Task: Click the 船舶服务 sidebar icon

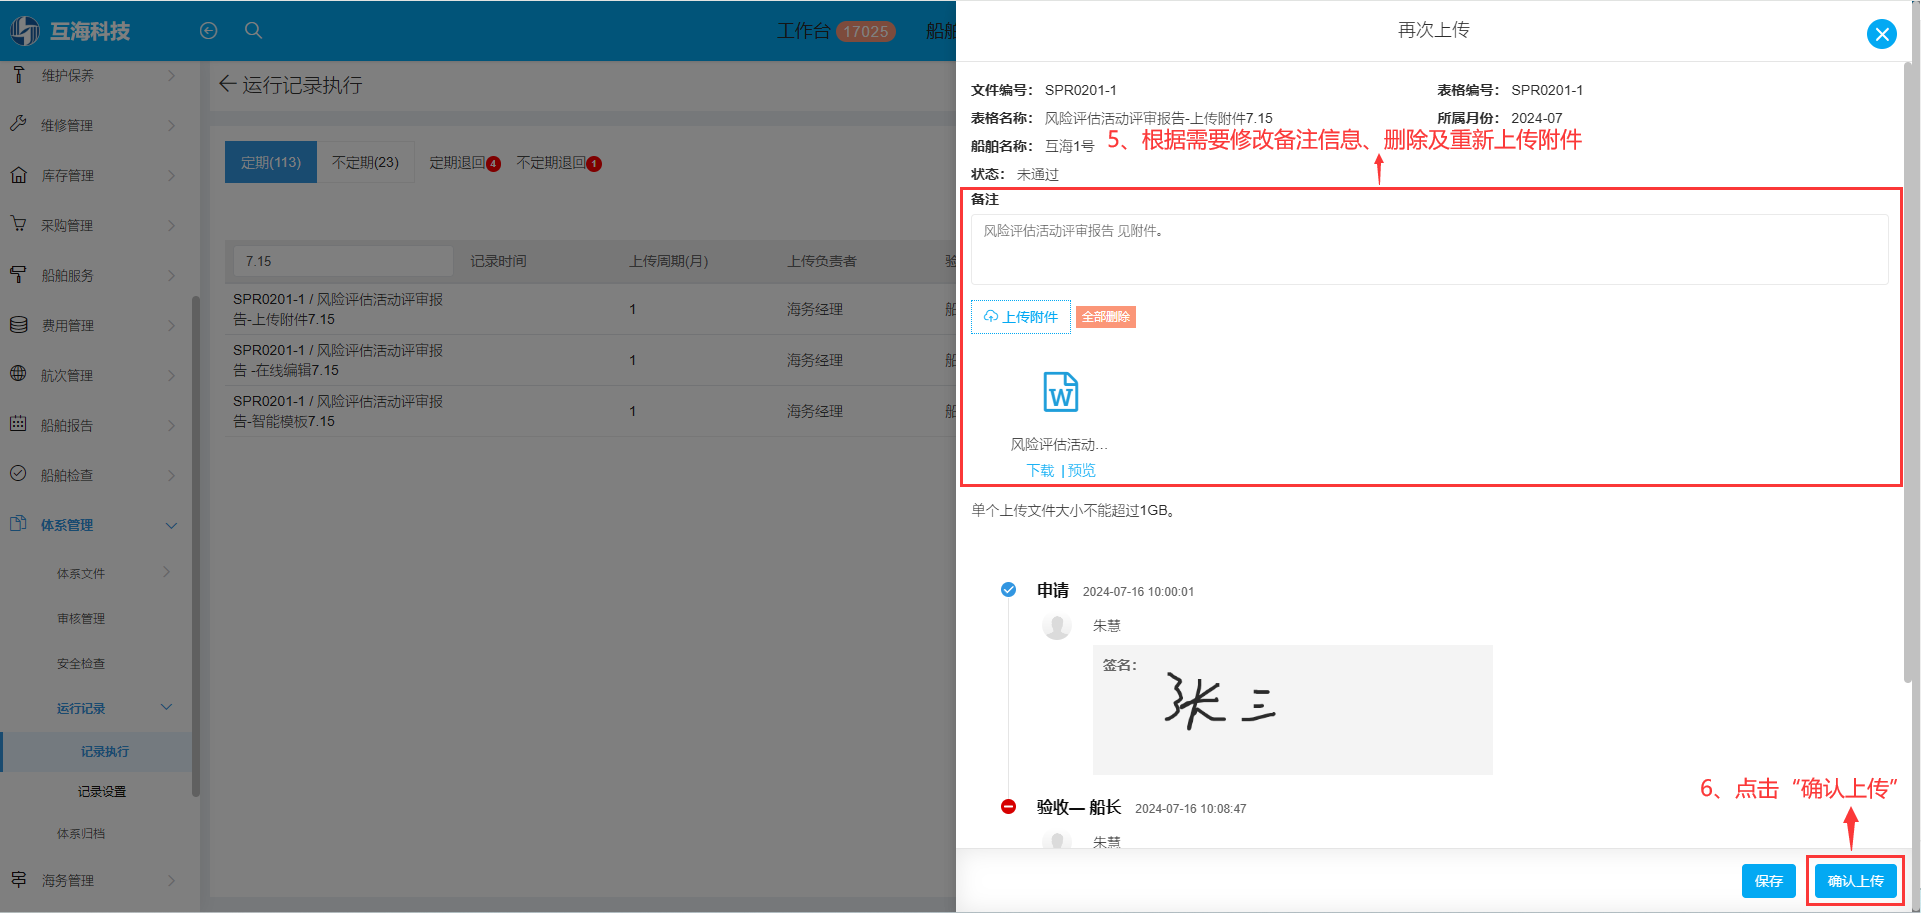Action: click(18, 275)
